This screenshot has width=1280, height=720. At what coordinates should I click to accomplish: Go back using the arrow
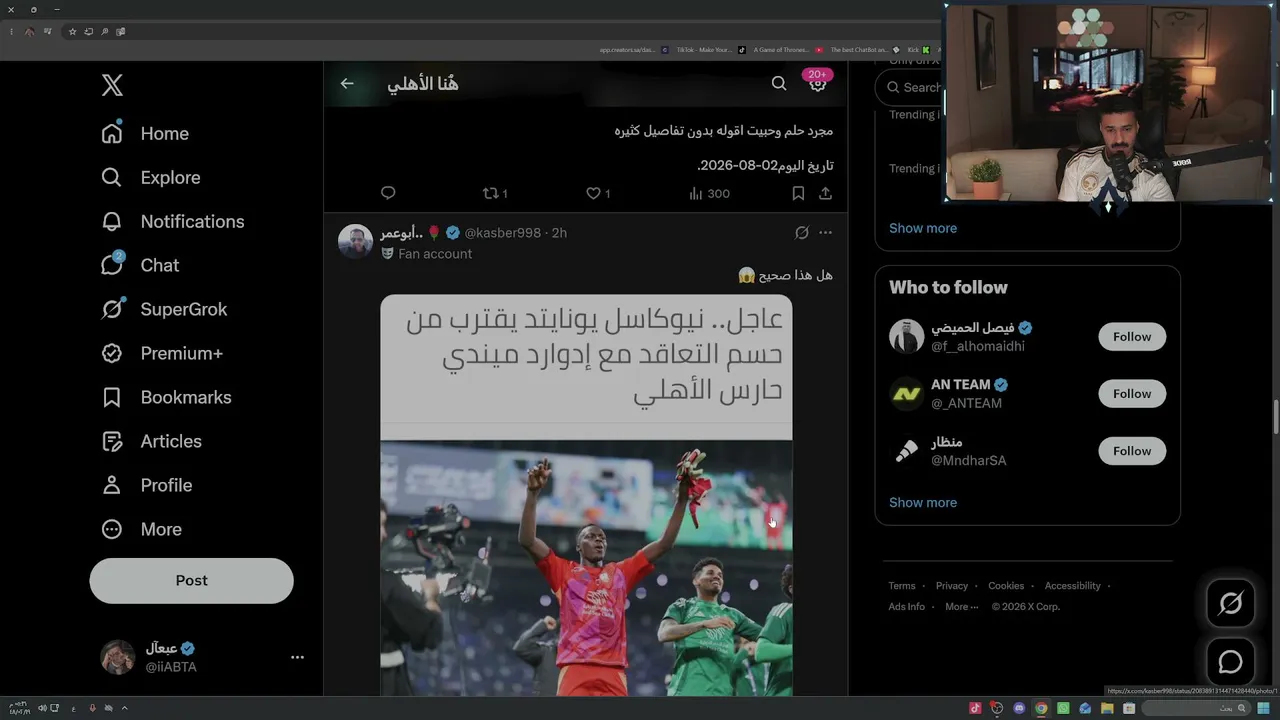[347, 84]
